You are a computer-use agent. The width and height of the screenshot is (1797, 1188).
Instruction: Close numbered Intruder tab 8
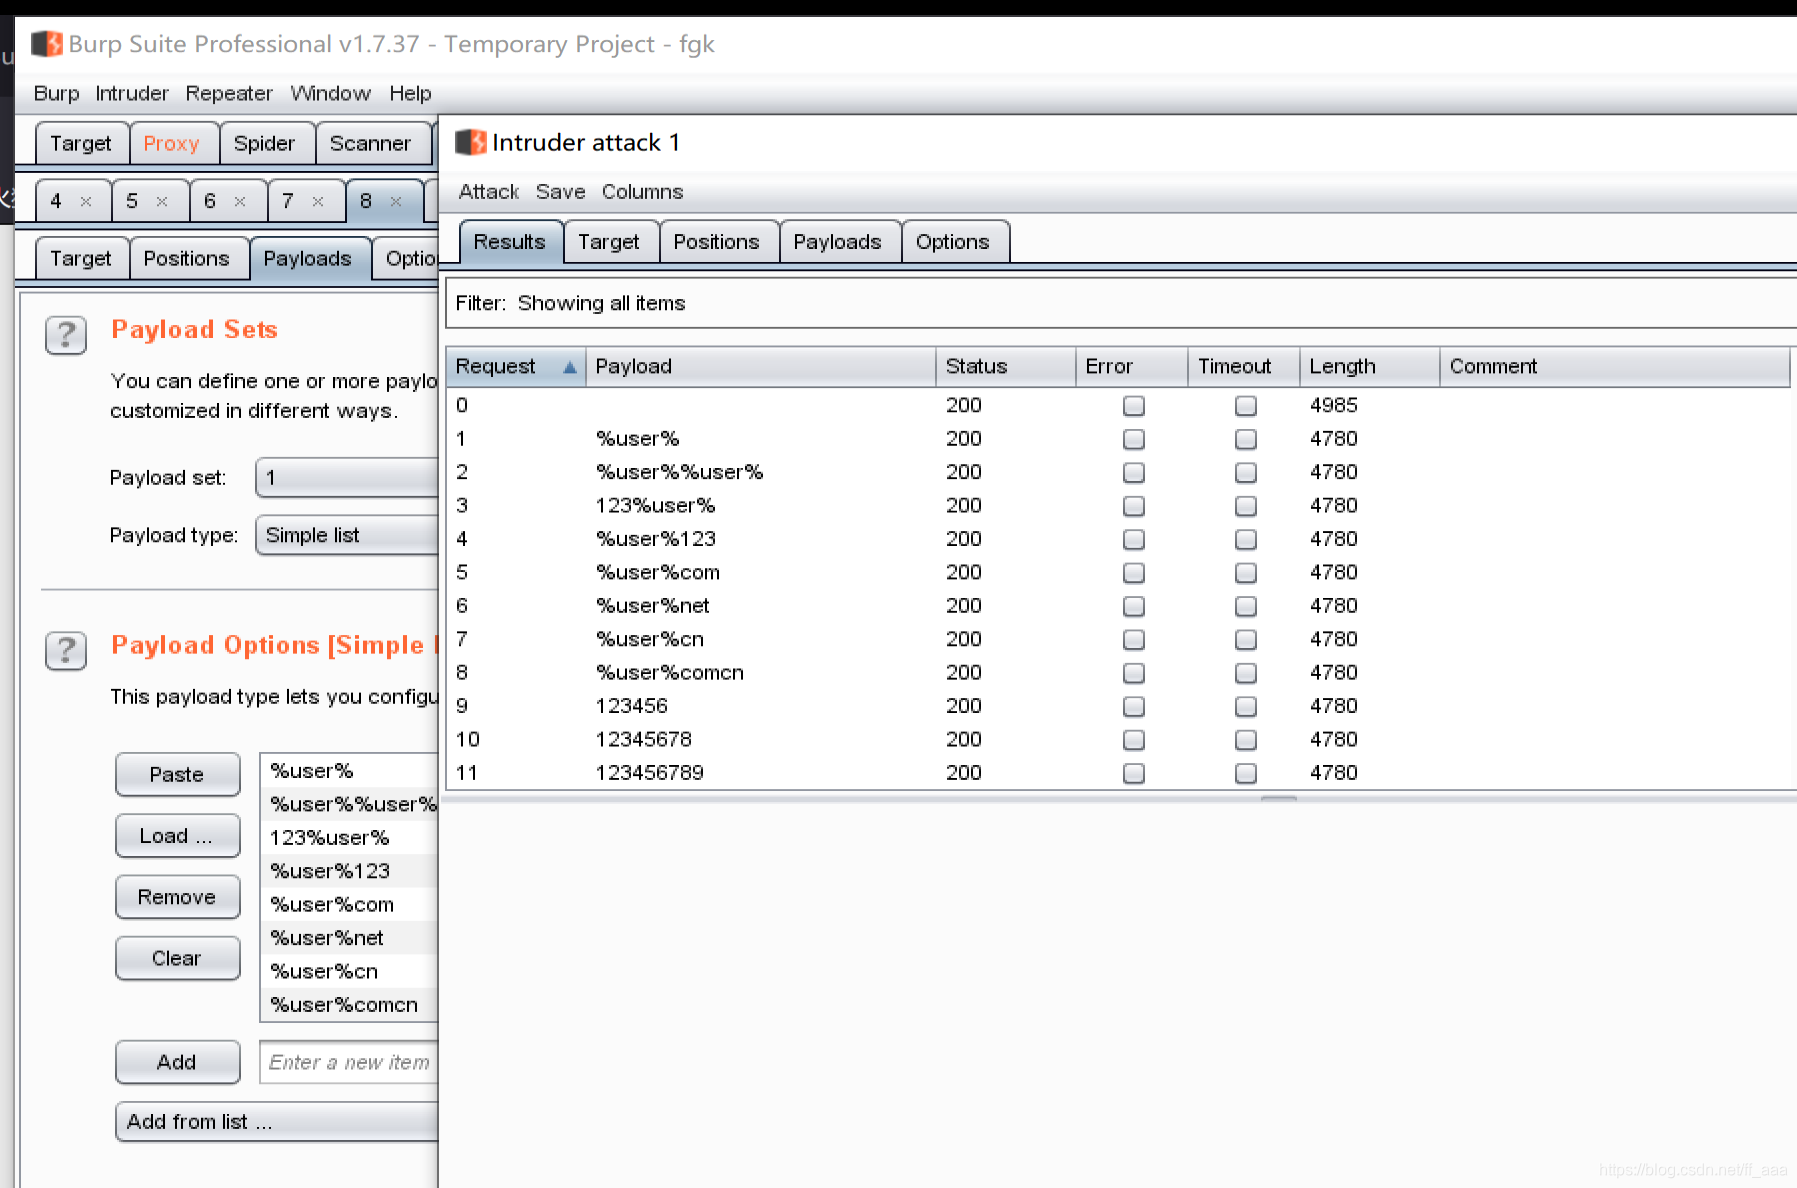click(396, 201)
